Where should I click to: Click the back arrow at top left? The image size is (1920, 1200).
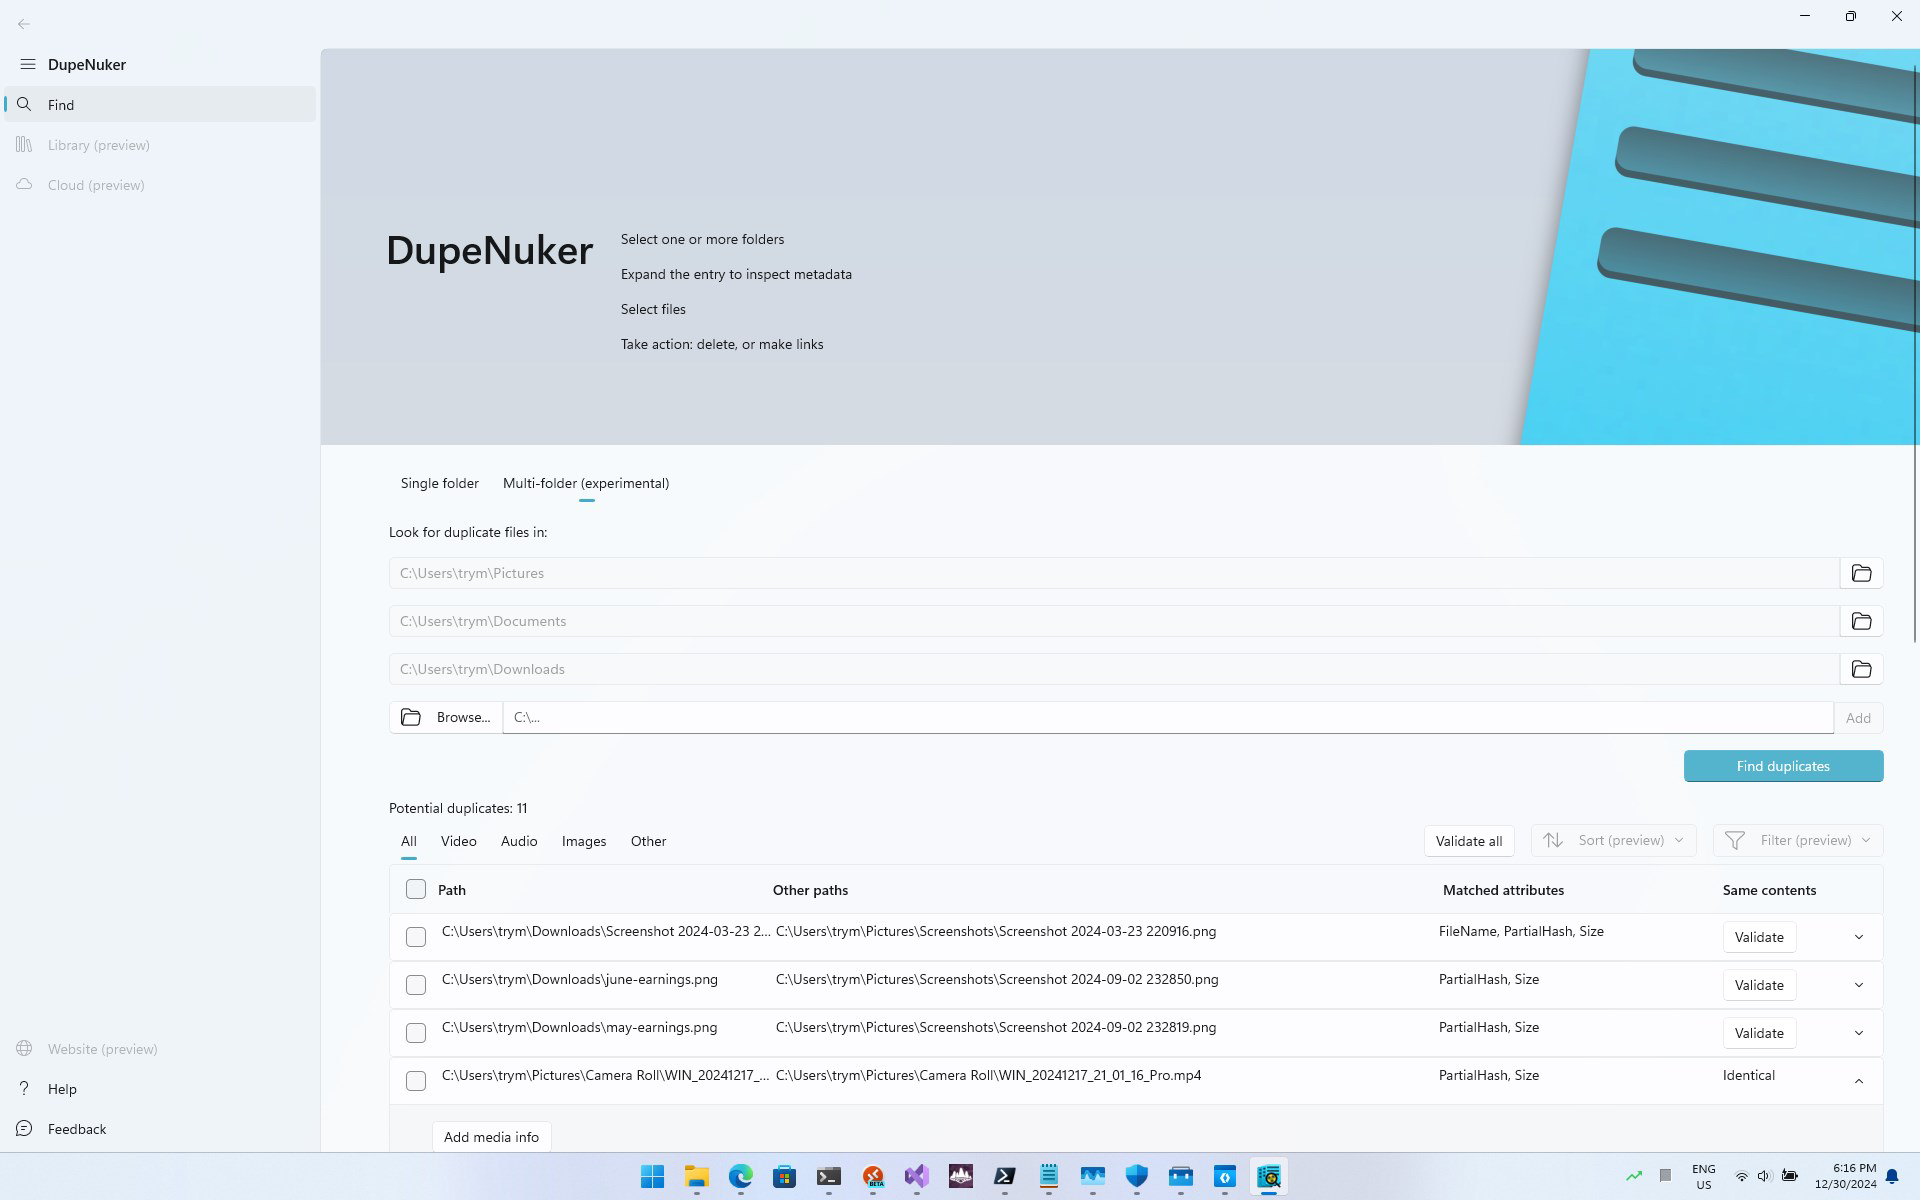24,24
